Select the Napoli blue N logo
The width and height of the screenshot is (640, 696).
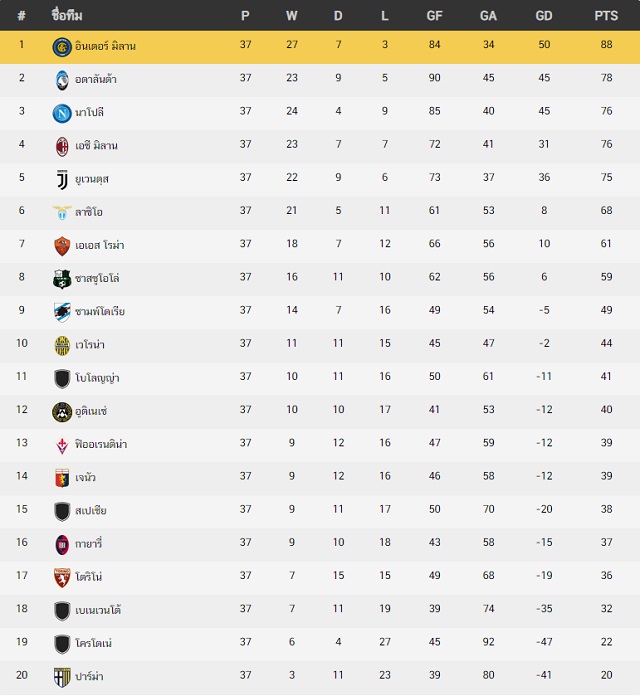tap(62, 113)
